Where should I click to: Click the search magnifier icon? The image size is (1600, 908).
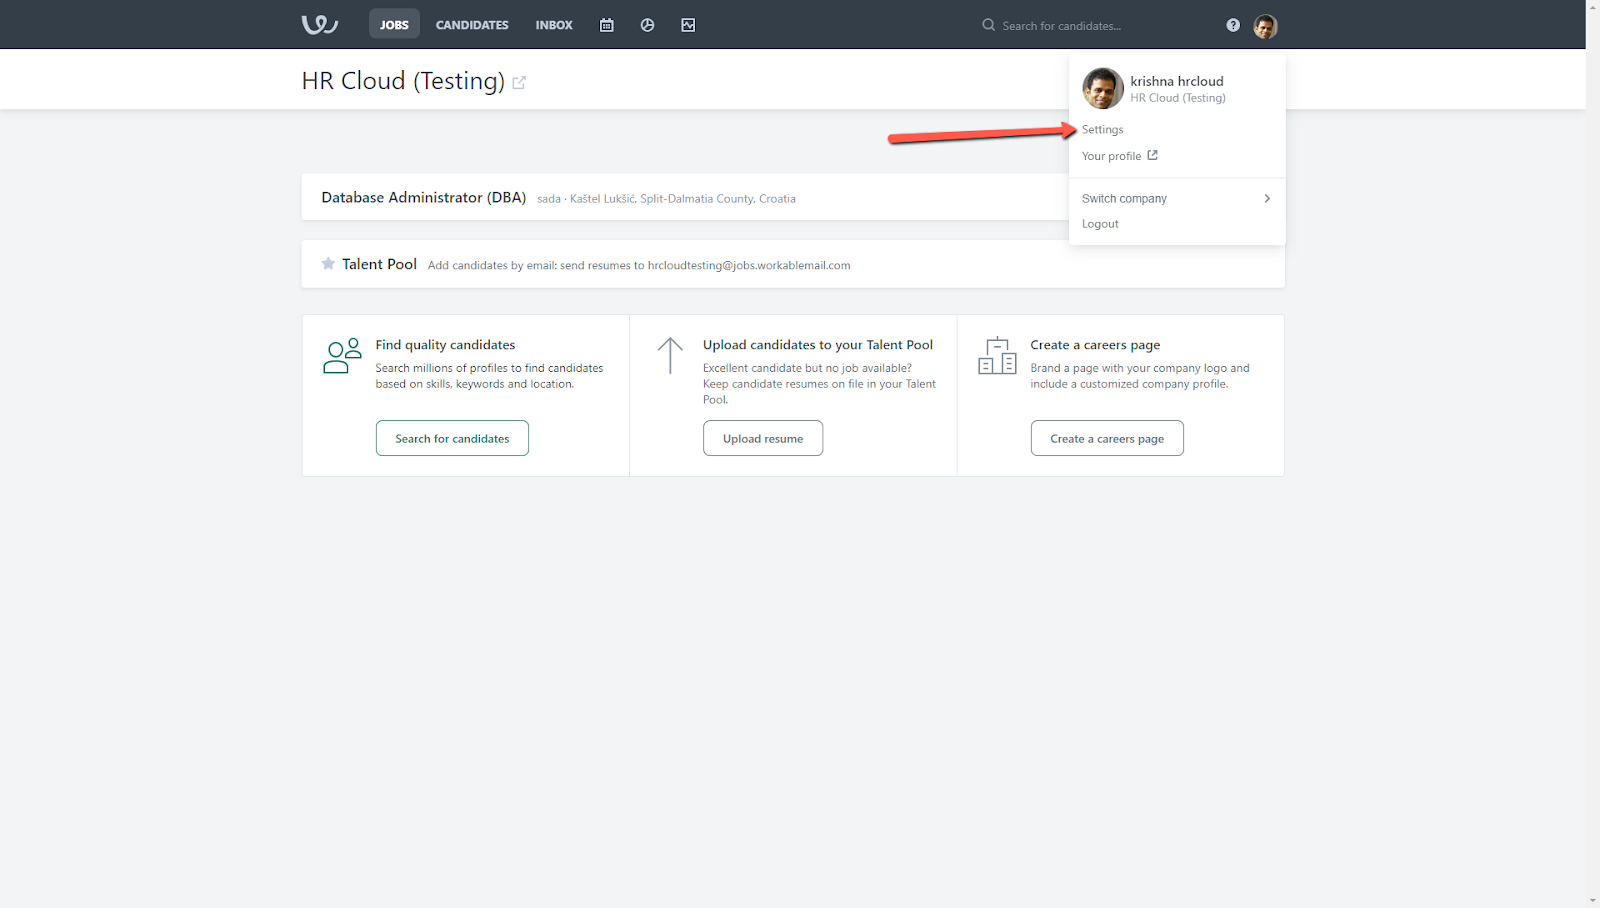[x=988, y=25]
